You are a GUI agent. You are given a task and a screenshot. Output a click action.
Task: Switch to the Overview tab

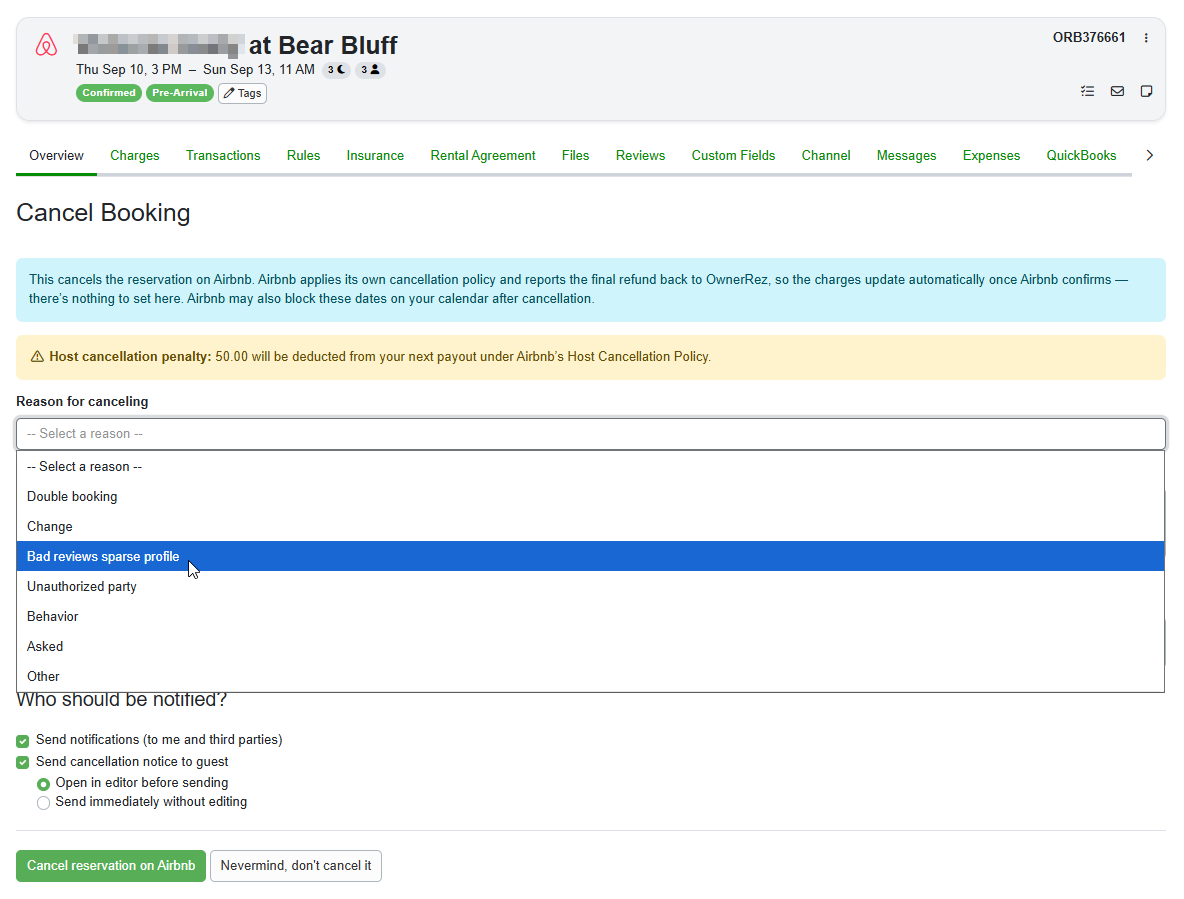tap(57, 155)
